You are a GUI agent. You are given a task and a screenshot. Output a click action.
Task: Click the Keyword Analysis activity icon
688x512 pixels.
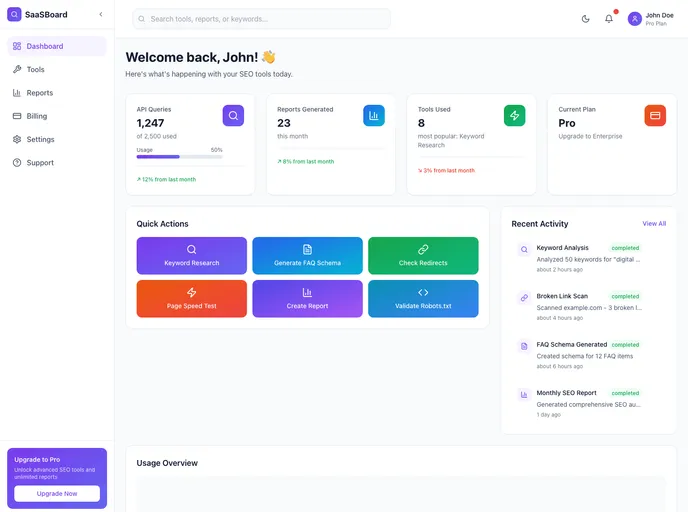tap(524, 250)
